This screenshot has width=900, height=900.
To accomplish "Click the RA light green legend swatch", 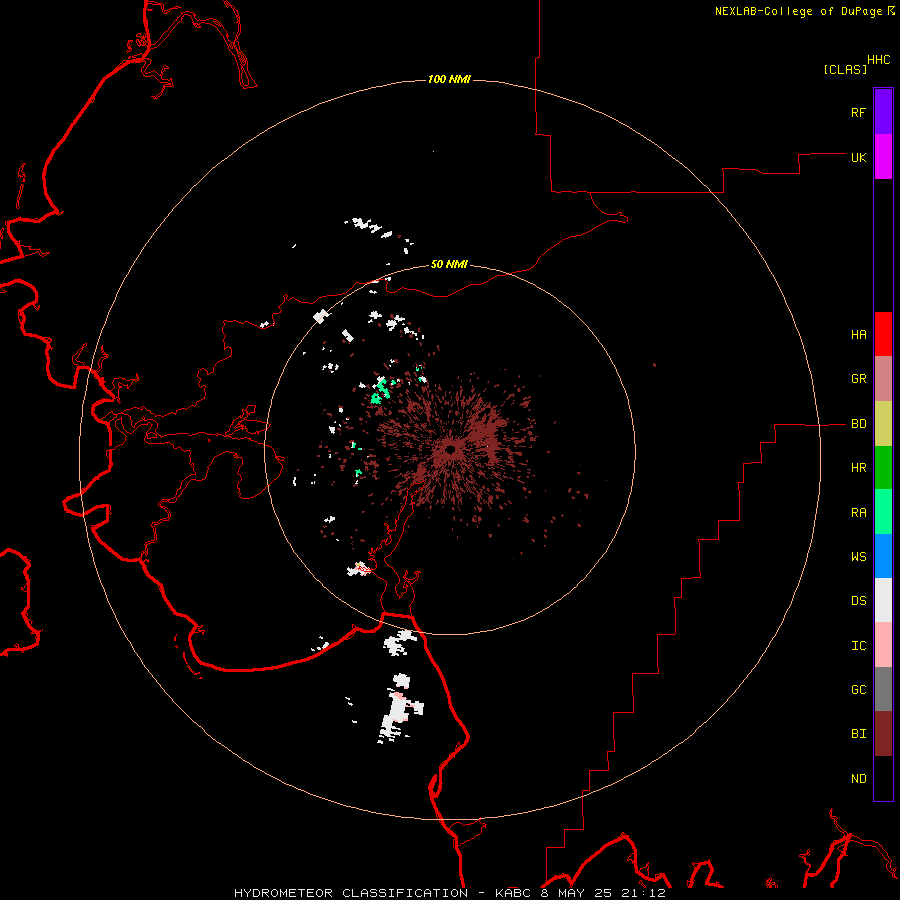I will tap(883, 512).
